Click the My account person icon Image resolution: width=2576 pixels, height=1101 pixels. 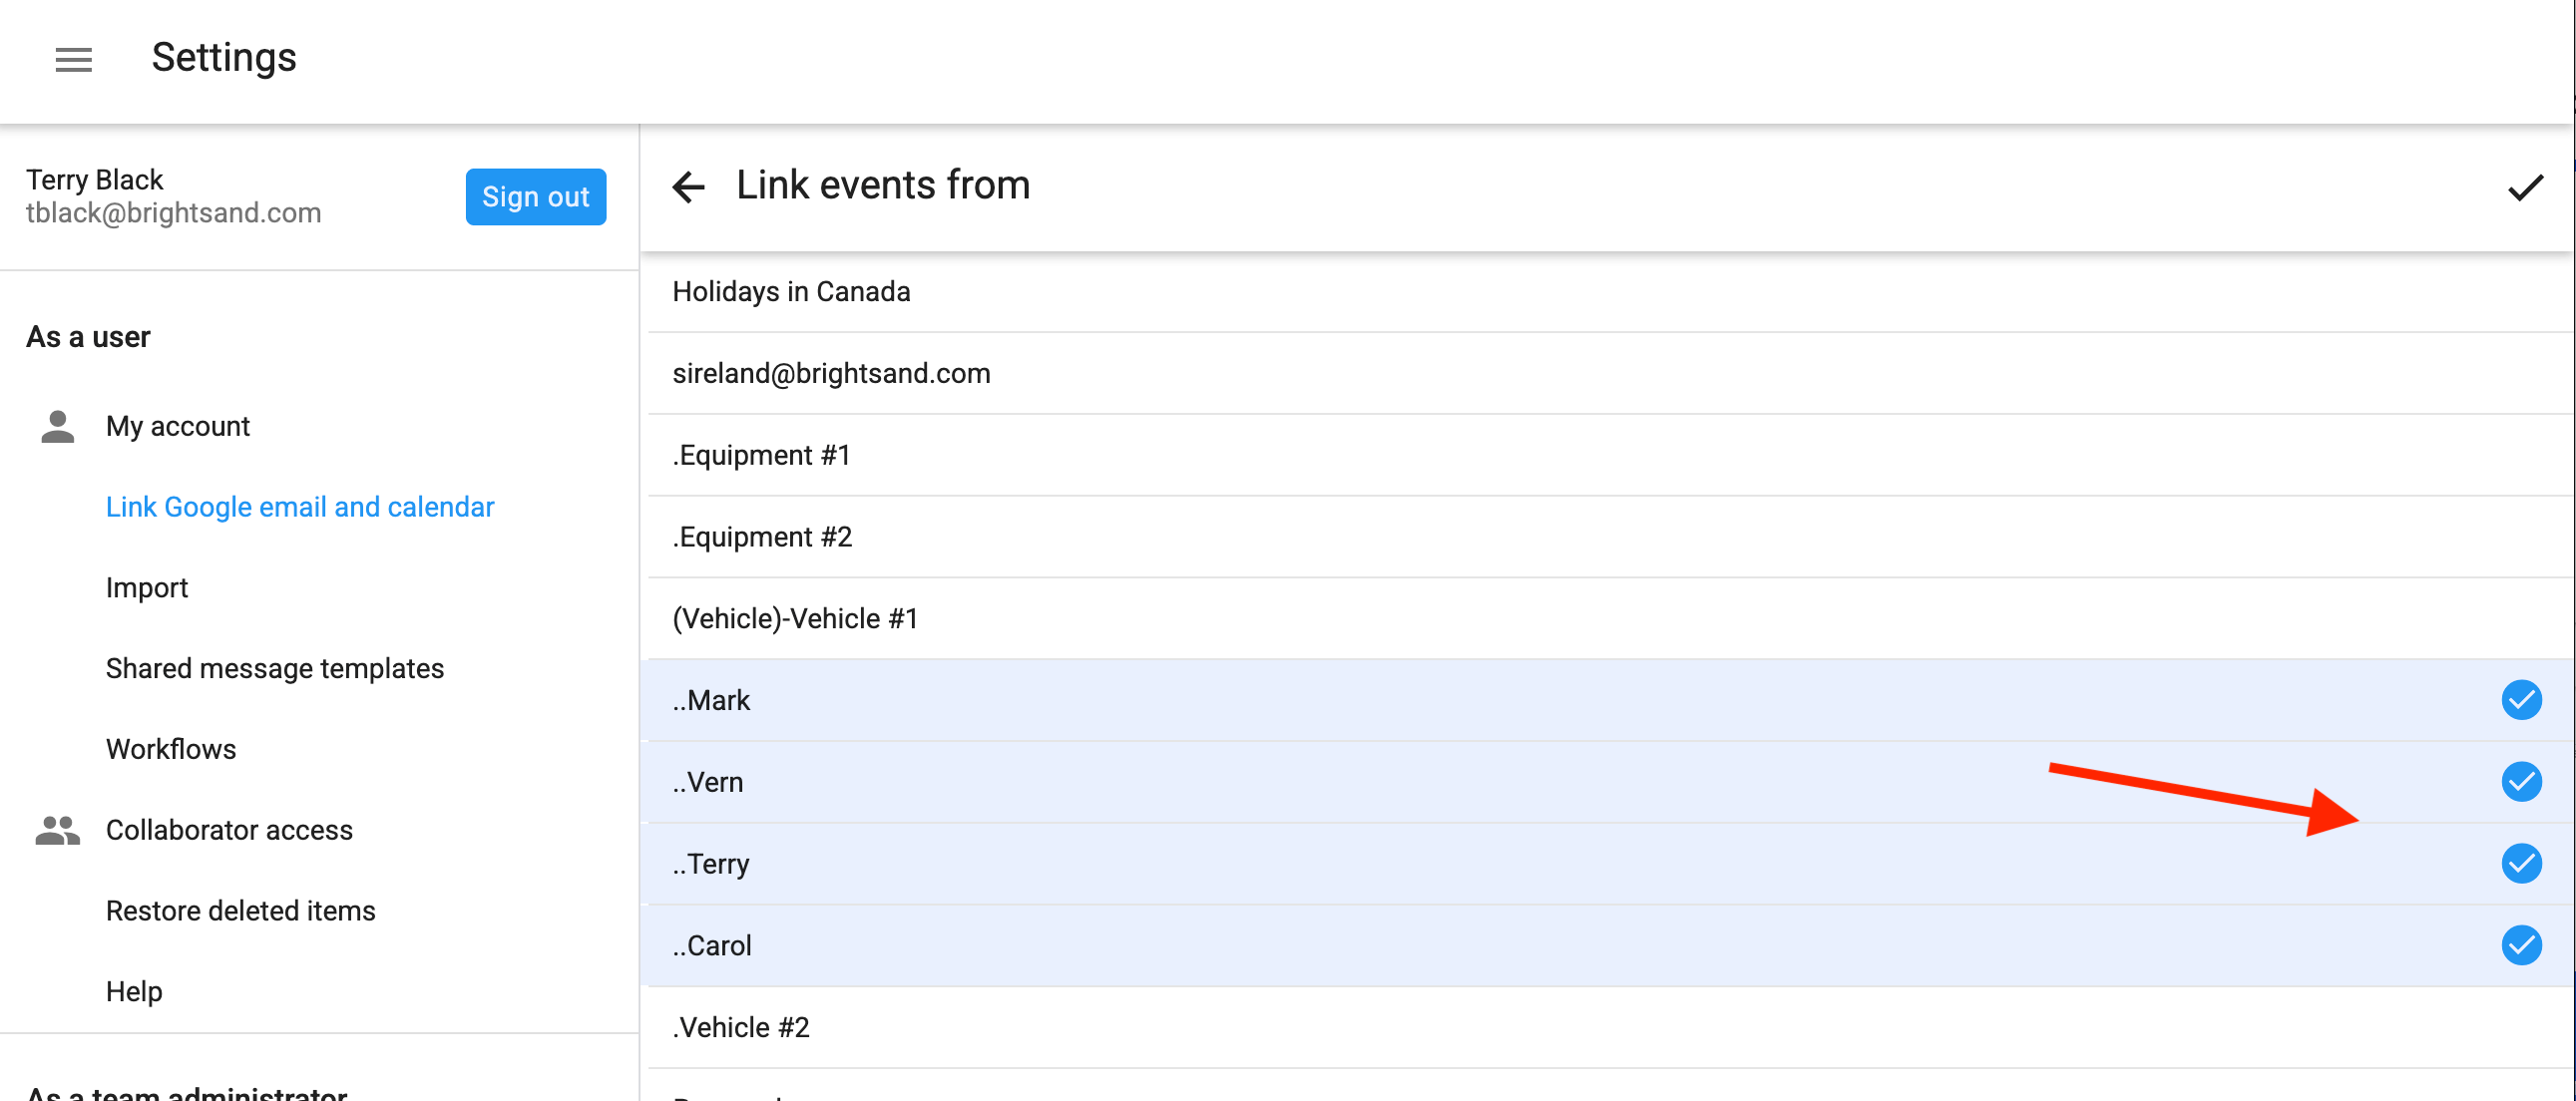[x=58, y=426]
